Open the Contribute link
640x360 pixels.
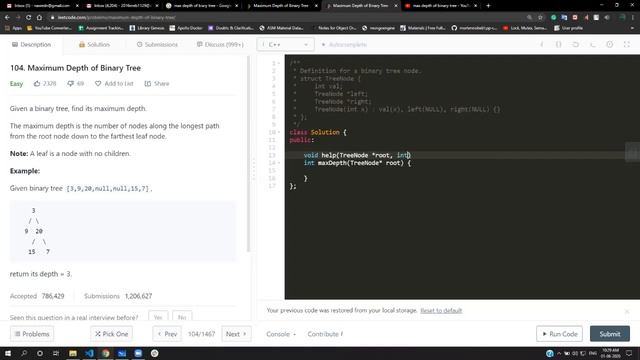325,334
